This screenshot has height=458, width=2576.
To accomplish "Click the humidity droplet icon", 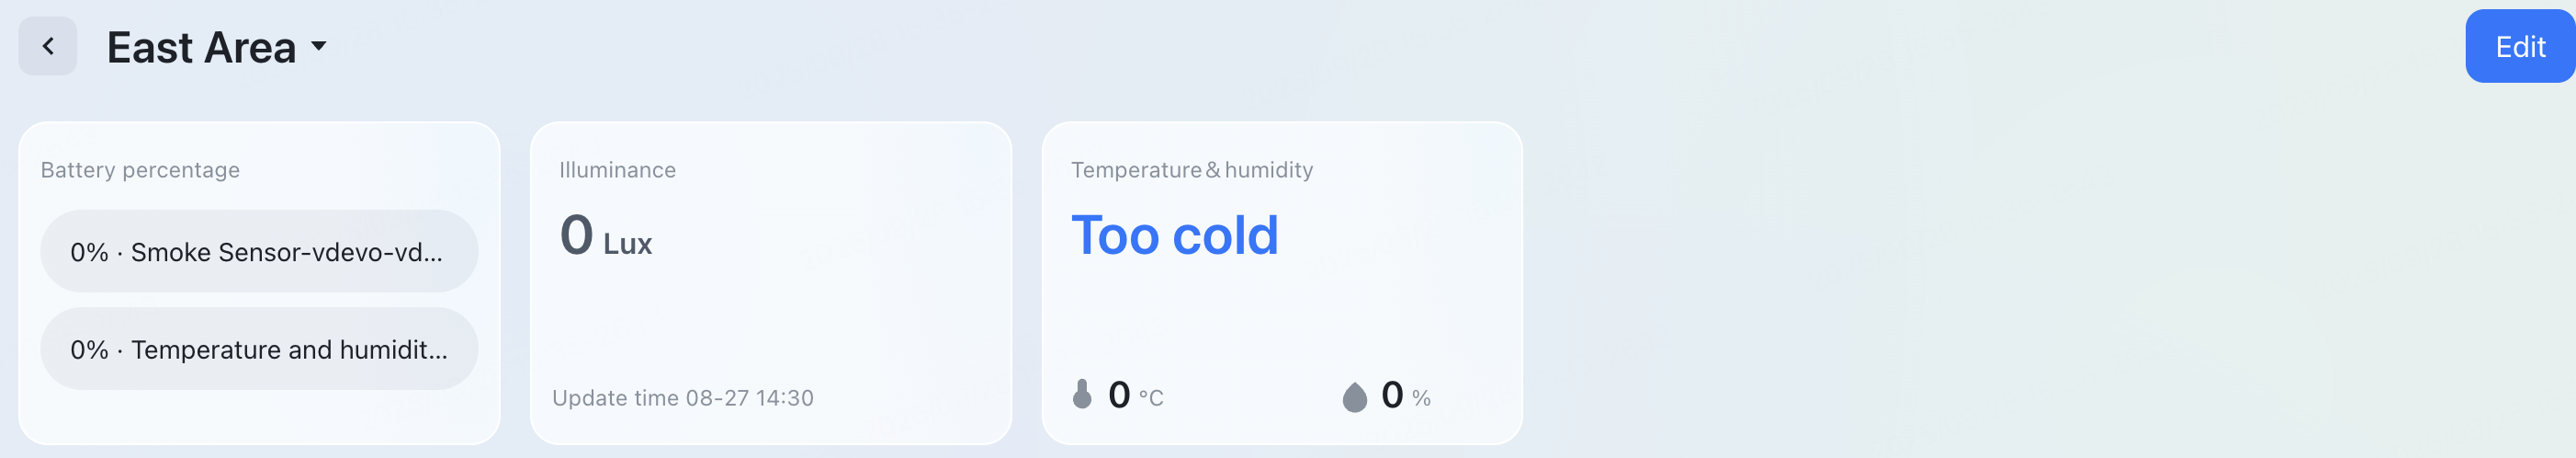I will click(x=1354, y=397).
